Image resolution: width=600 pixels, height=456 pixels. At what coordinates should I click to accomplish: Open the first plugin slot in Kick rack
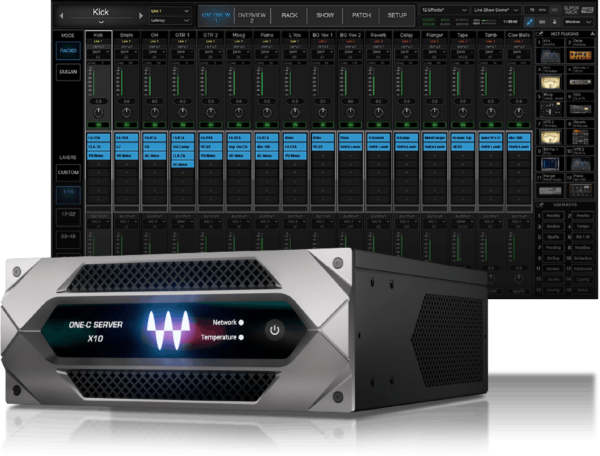[98, 137]
